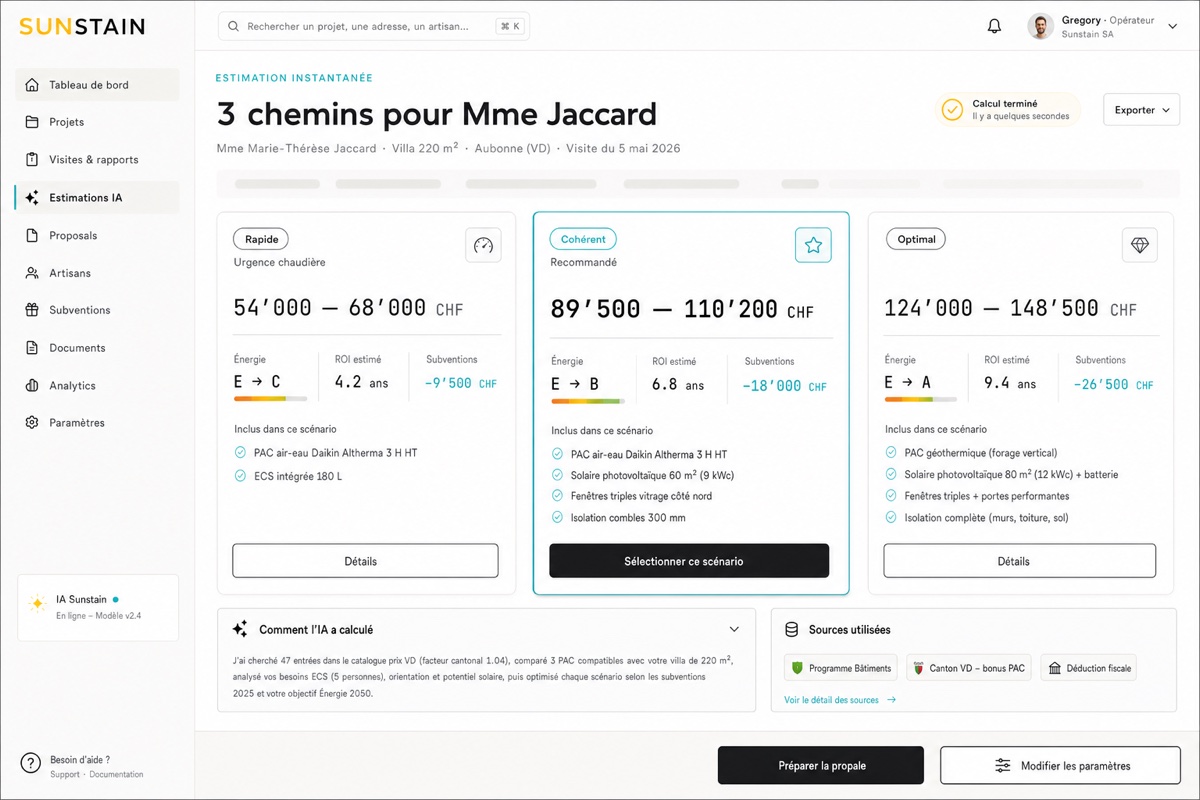Click the E → B energy bar
Screen dimensions: 1200x800
click(588, 401)
